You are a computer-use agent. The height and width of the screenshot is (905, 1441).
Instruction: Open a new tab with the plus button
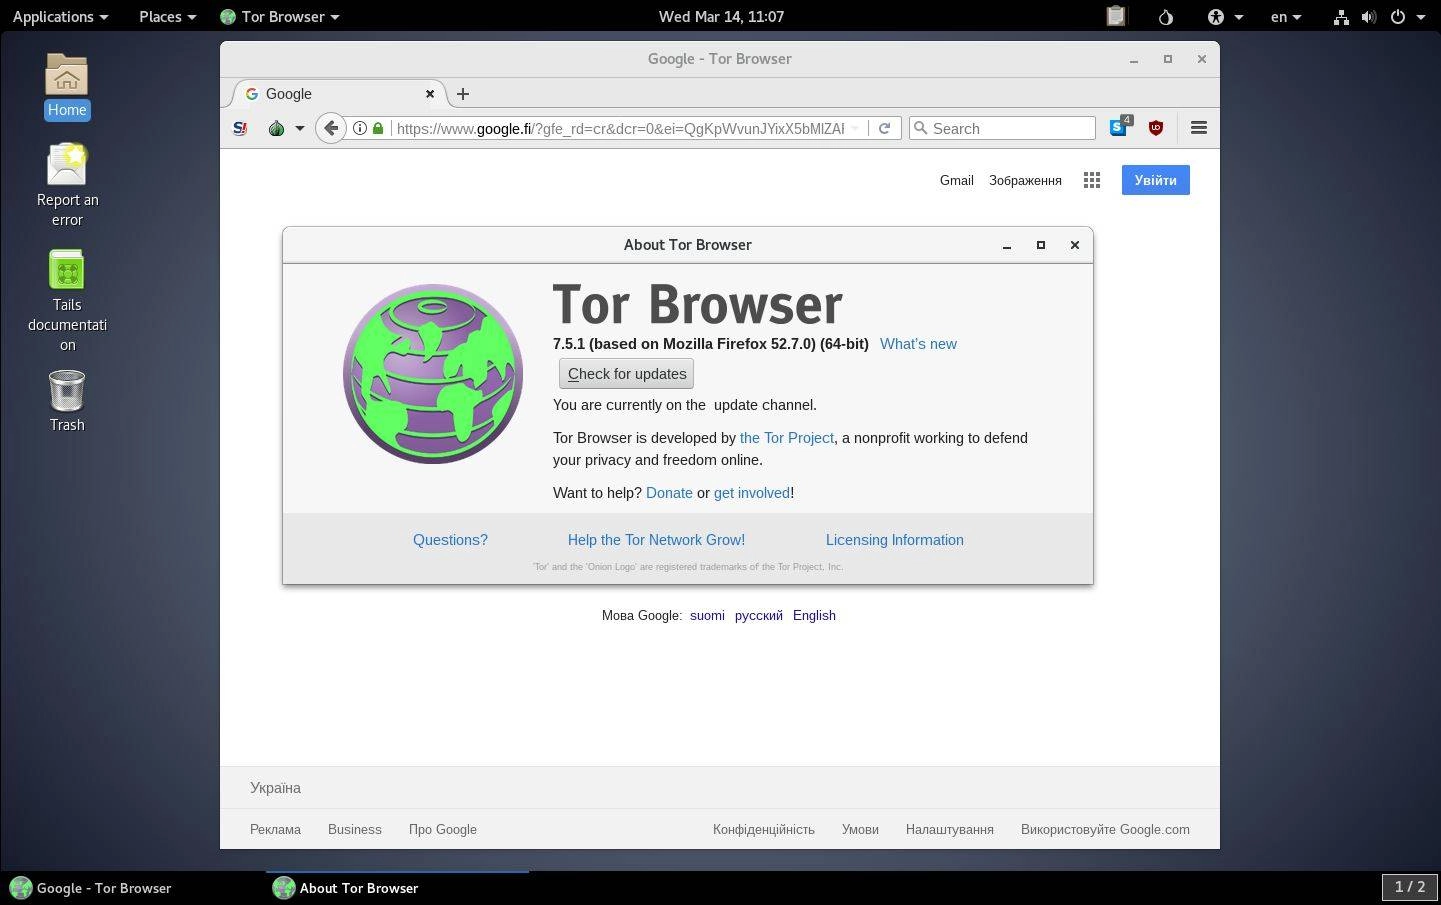pyautogui.click(x=462, y=94)
